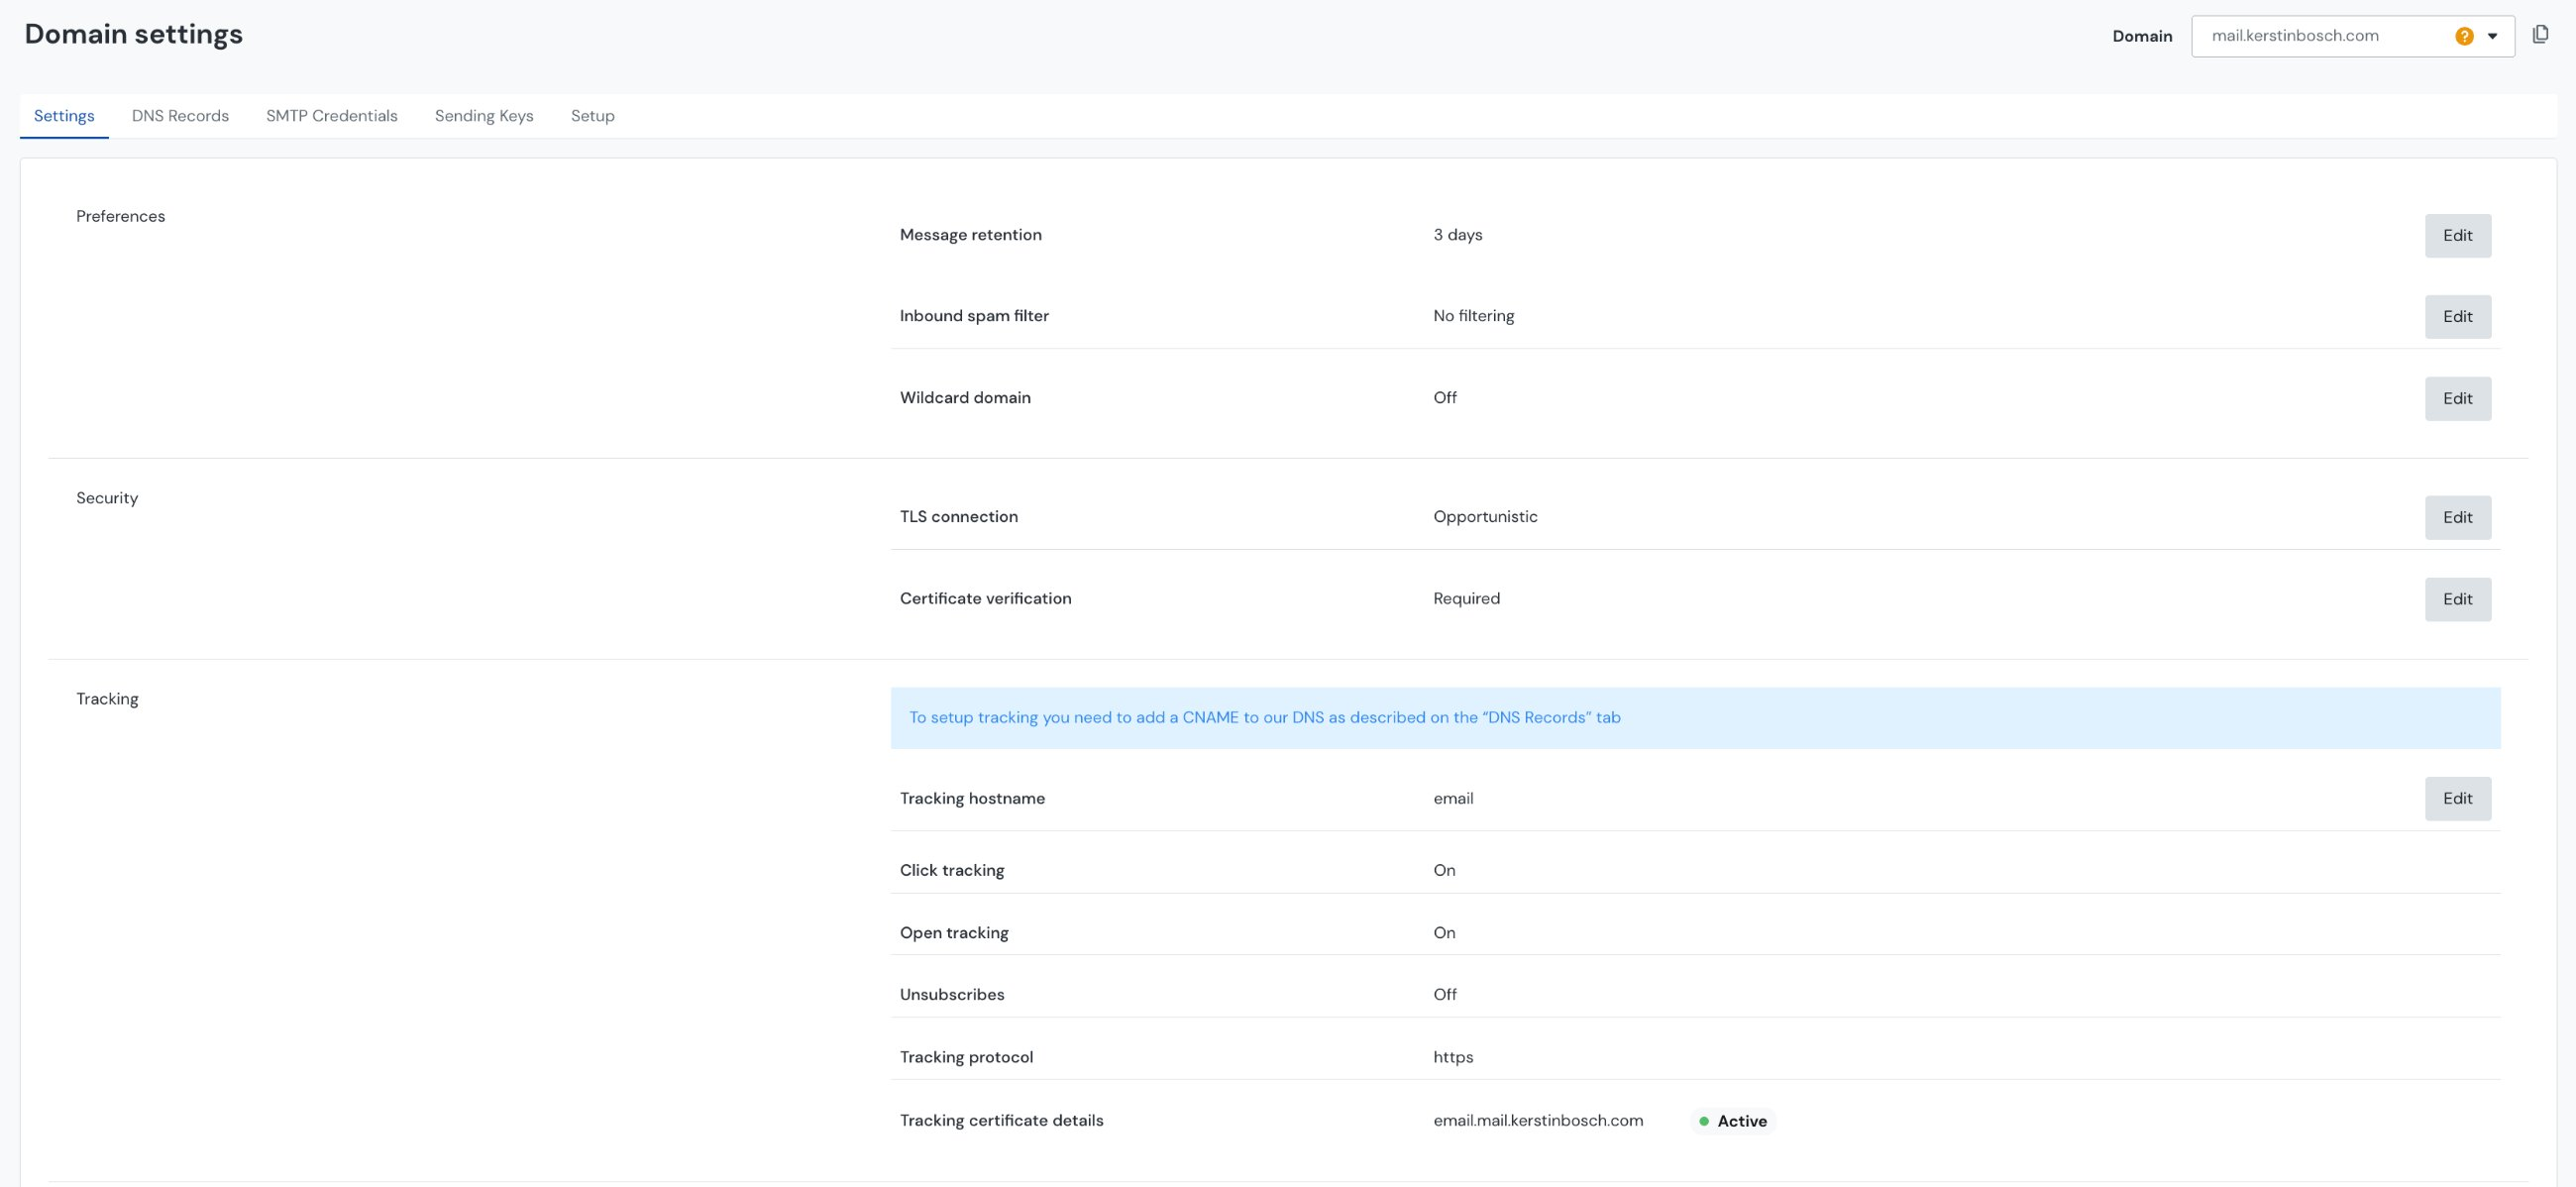Click the 'Inbound spam filter' label

pos(974,316)
